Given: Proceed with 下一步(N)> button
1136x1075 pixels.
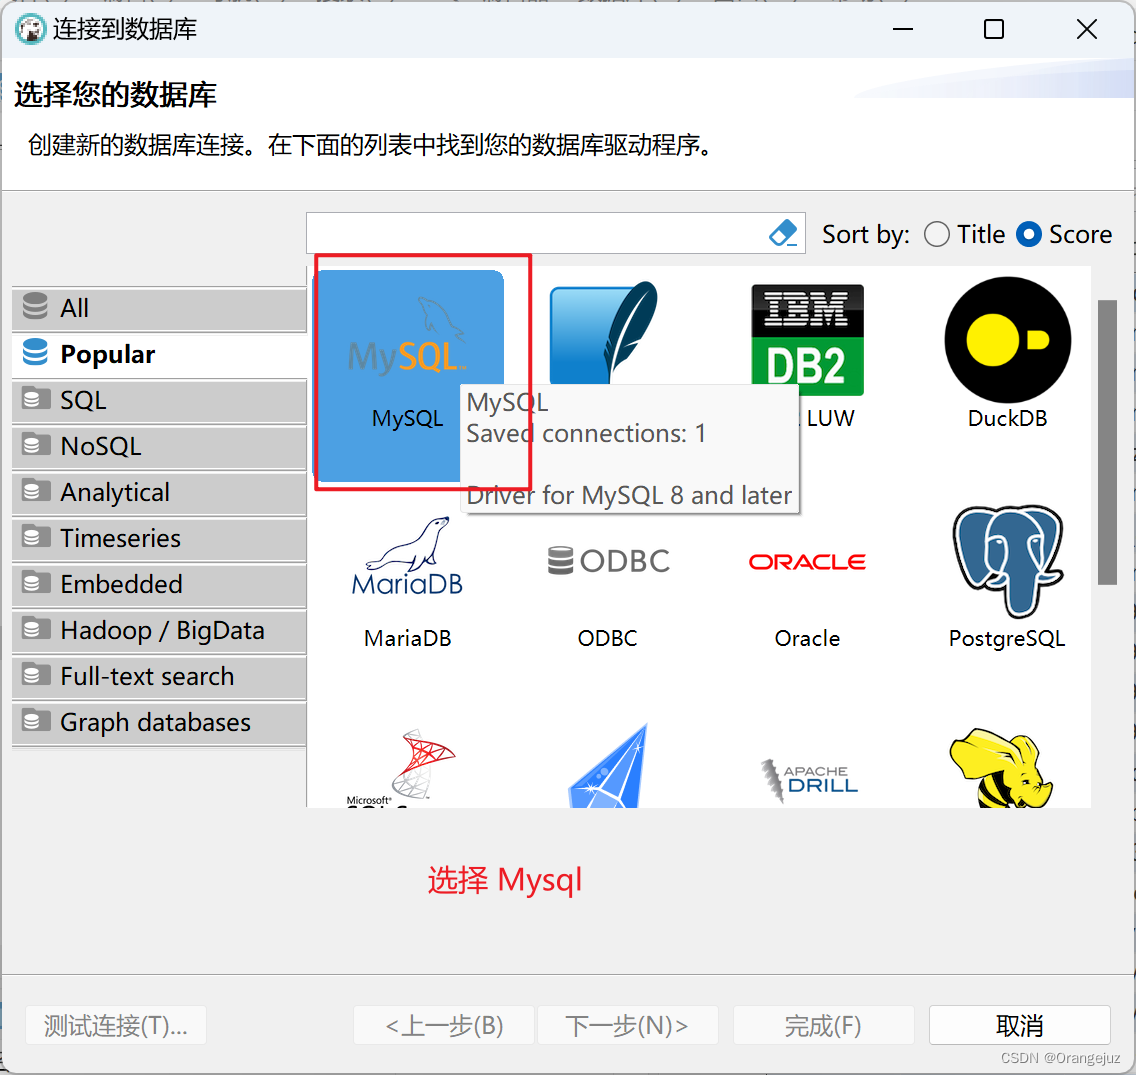Looking at the screenshot, I should click(627, 1025).
